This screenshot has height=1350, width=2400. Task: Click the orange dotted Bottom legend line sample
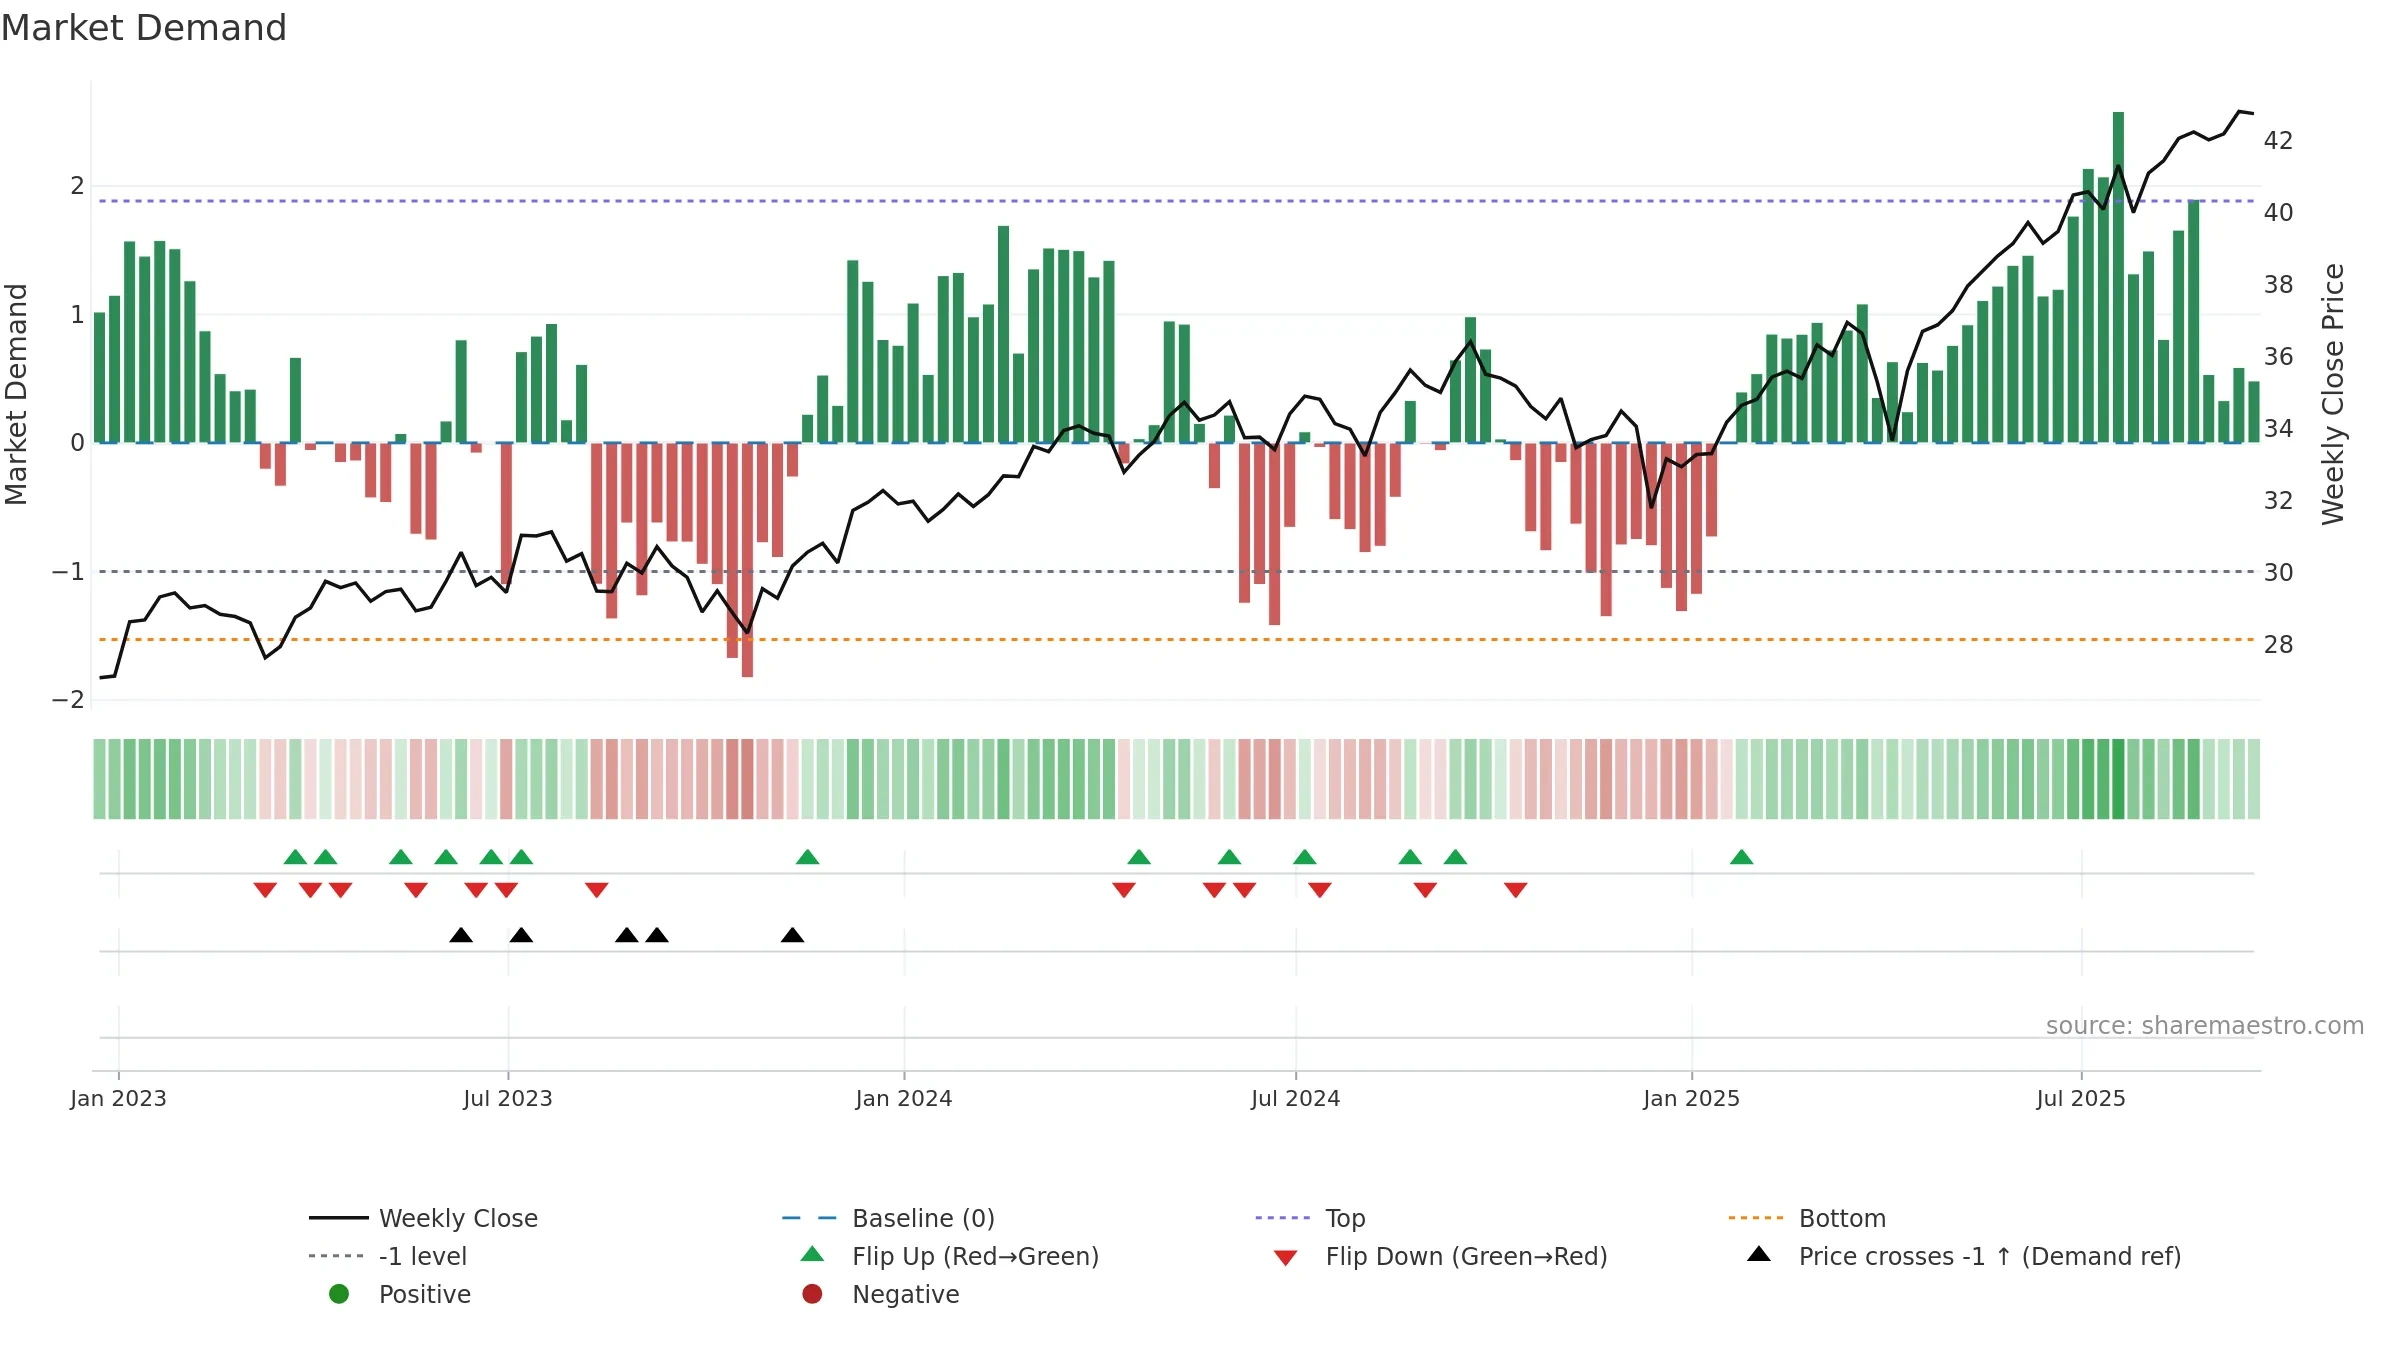tap(1756, 1218)
